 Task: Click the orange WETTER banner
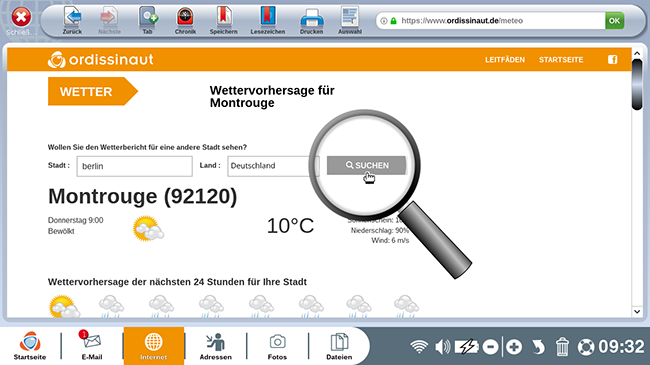(x=92, y=91)
